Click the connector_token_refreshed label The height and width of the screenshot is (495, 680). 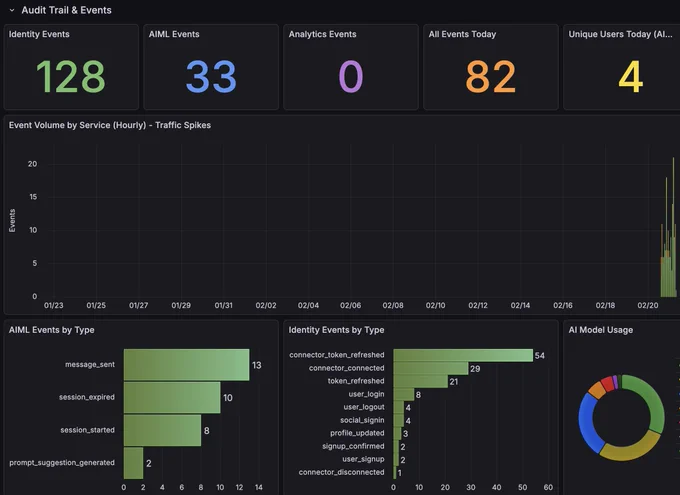(x=337, y=355)
